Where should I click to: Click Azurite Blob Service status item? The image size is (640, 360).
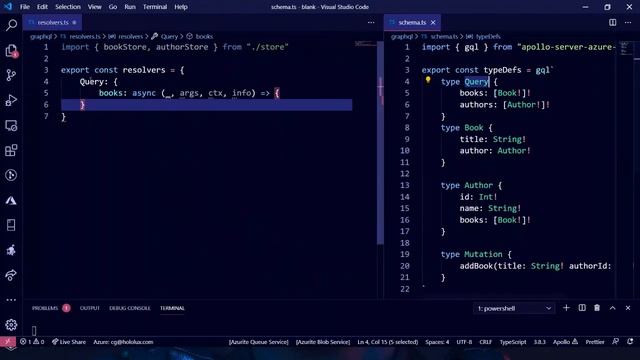(322, 342)
